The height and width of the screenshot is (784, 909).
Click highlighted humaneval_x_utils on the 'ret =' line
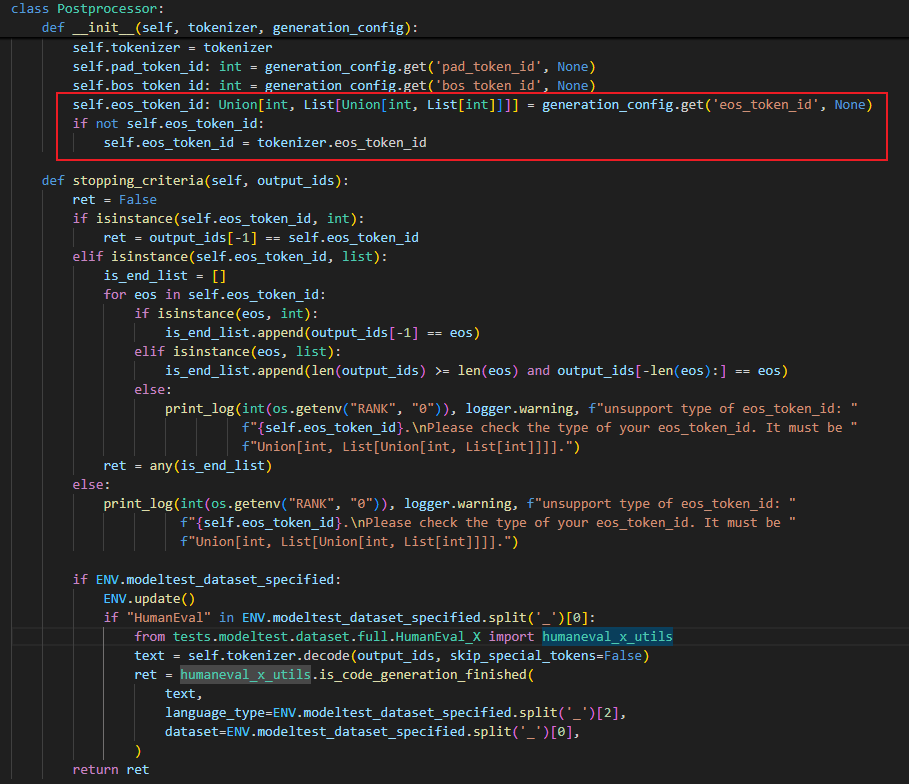[x=245, y=675]
